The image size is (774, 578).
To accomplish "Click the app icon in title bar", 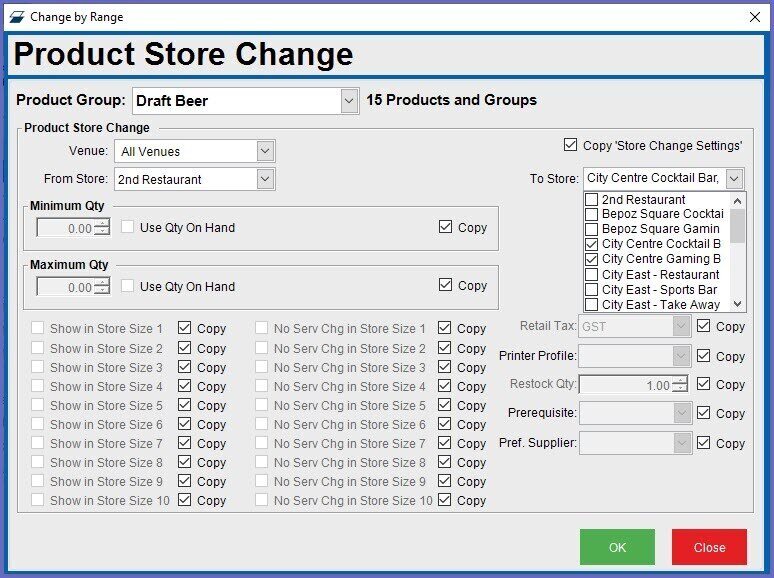I will 16,17.
